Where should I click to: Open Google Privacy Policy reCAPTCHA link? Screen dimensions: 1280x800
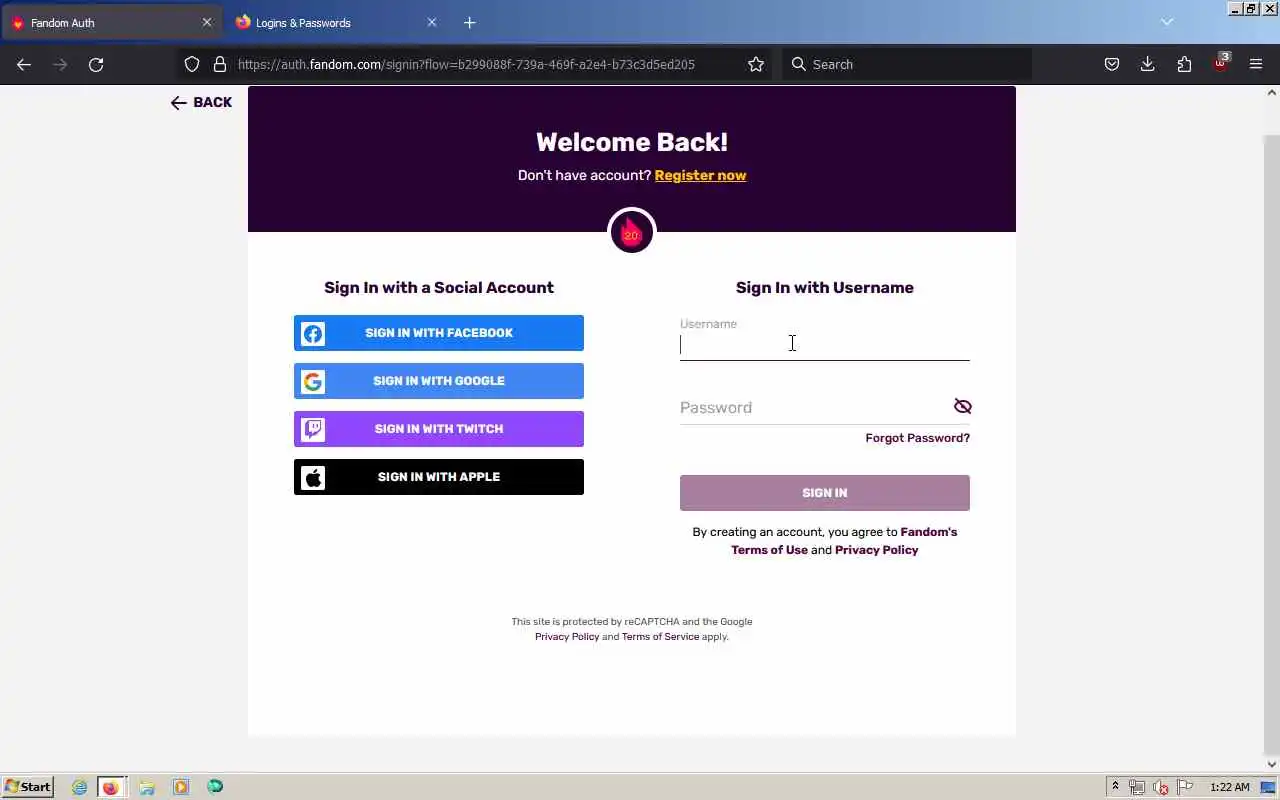[x=567, y=637]
